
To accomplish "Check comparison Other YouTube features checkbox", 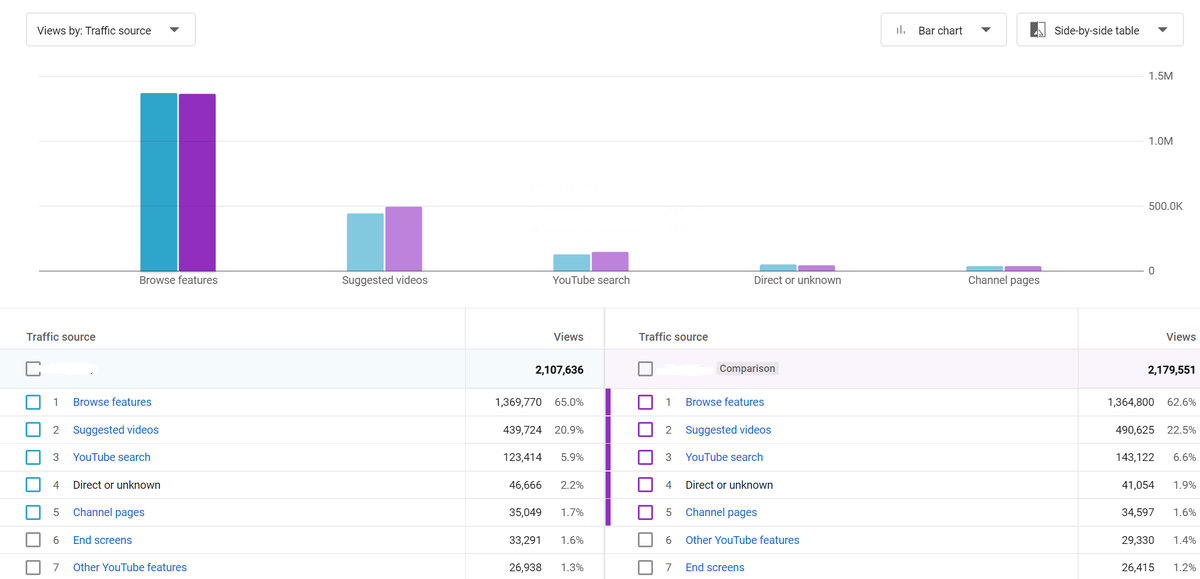I will 645,540.
